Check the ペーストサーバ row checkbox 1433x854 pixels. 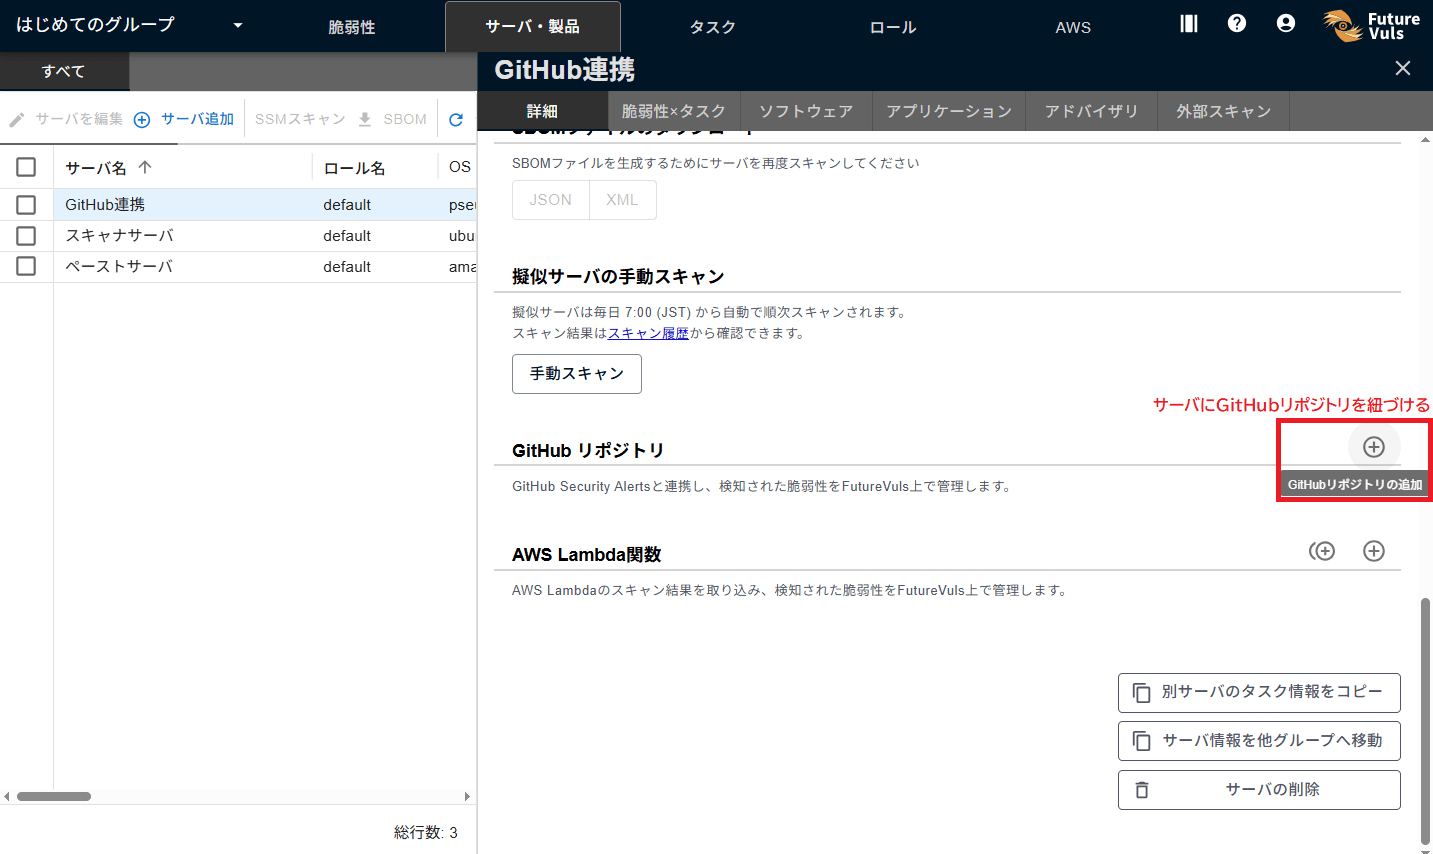[26, 267]
